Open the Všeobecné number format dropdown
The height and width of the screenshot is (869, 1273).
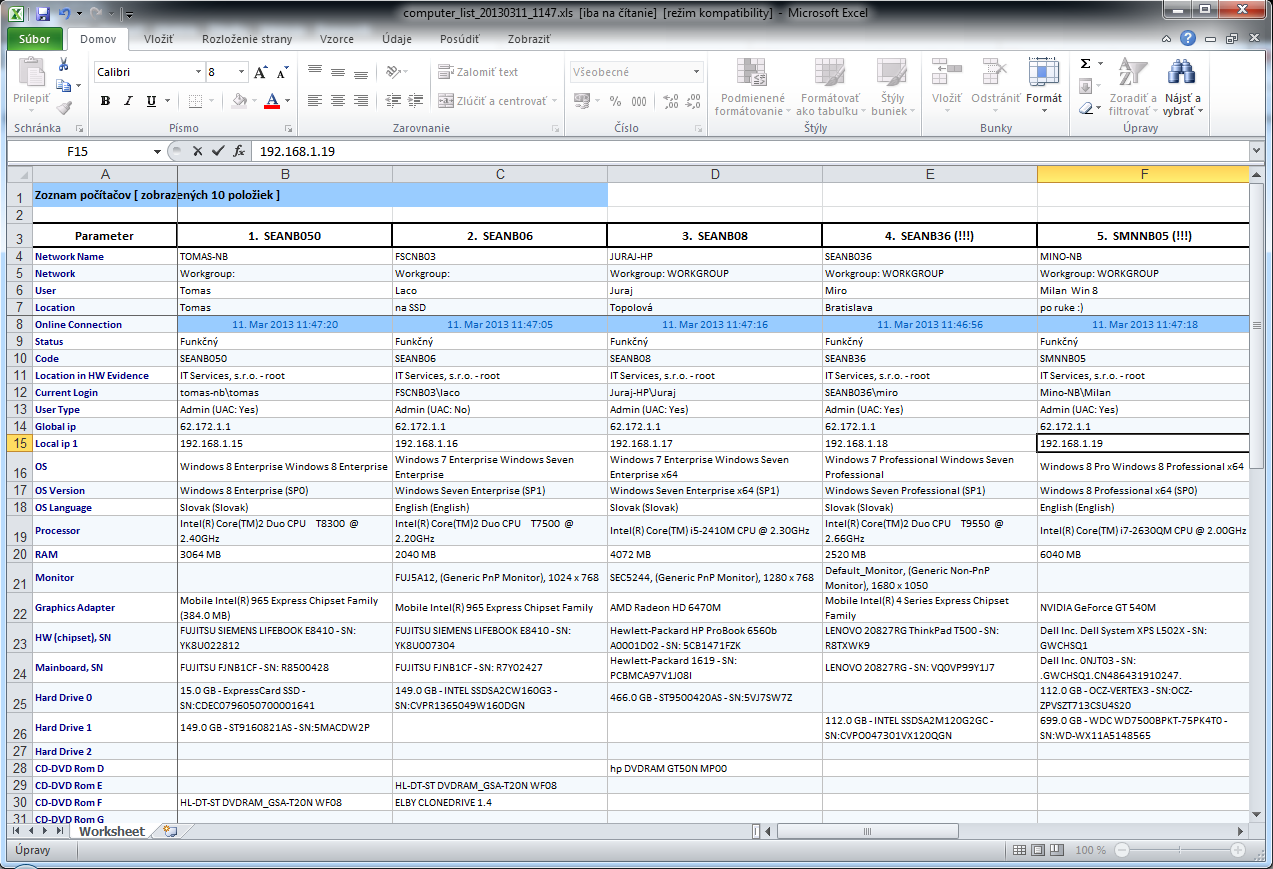[x=697, y=72]
